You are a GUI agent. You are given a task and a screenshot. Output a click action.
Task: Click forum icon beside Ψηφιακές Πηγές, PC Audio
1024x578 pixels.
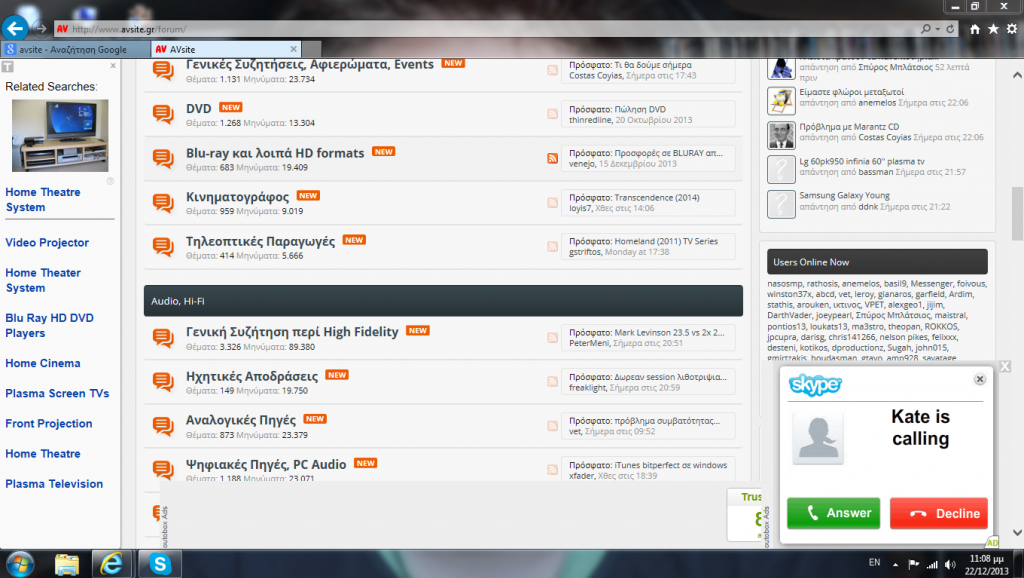163,470
